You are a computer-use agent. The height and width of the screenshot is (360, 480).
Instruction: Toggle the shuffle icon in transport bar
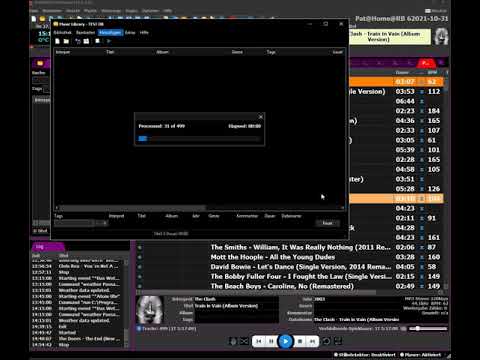(244, 341)
